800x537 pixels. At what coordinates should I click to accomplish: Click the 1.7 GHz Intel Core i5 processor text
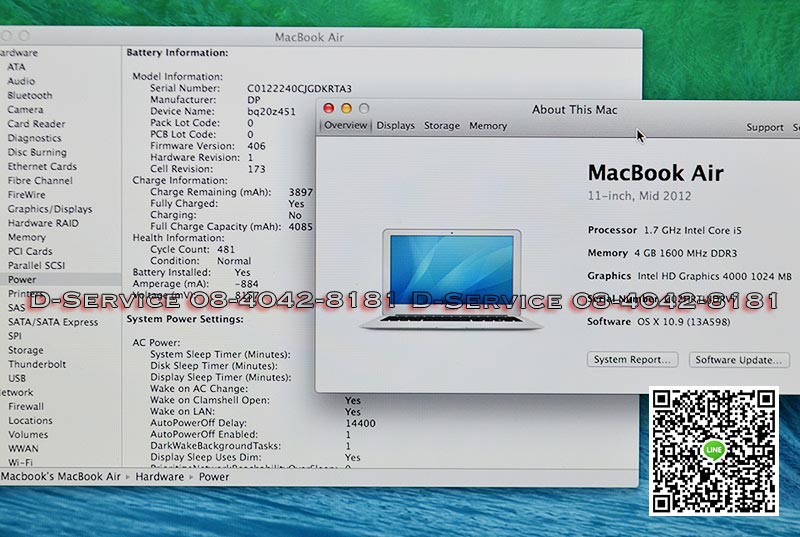click(x=693, y=231)
